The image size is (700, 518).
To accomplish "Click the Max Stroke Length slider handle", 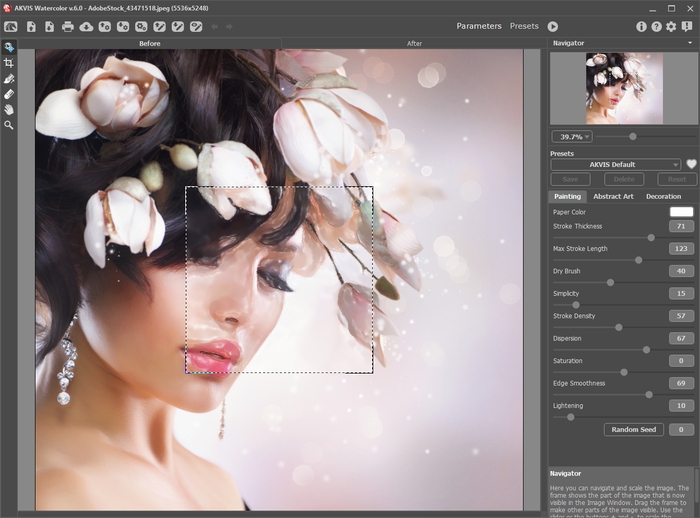I will (x=638, y=260).
